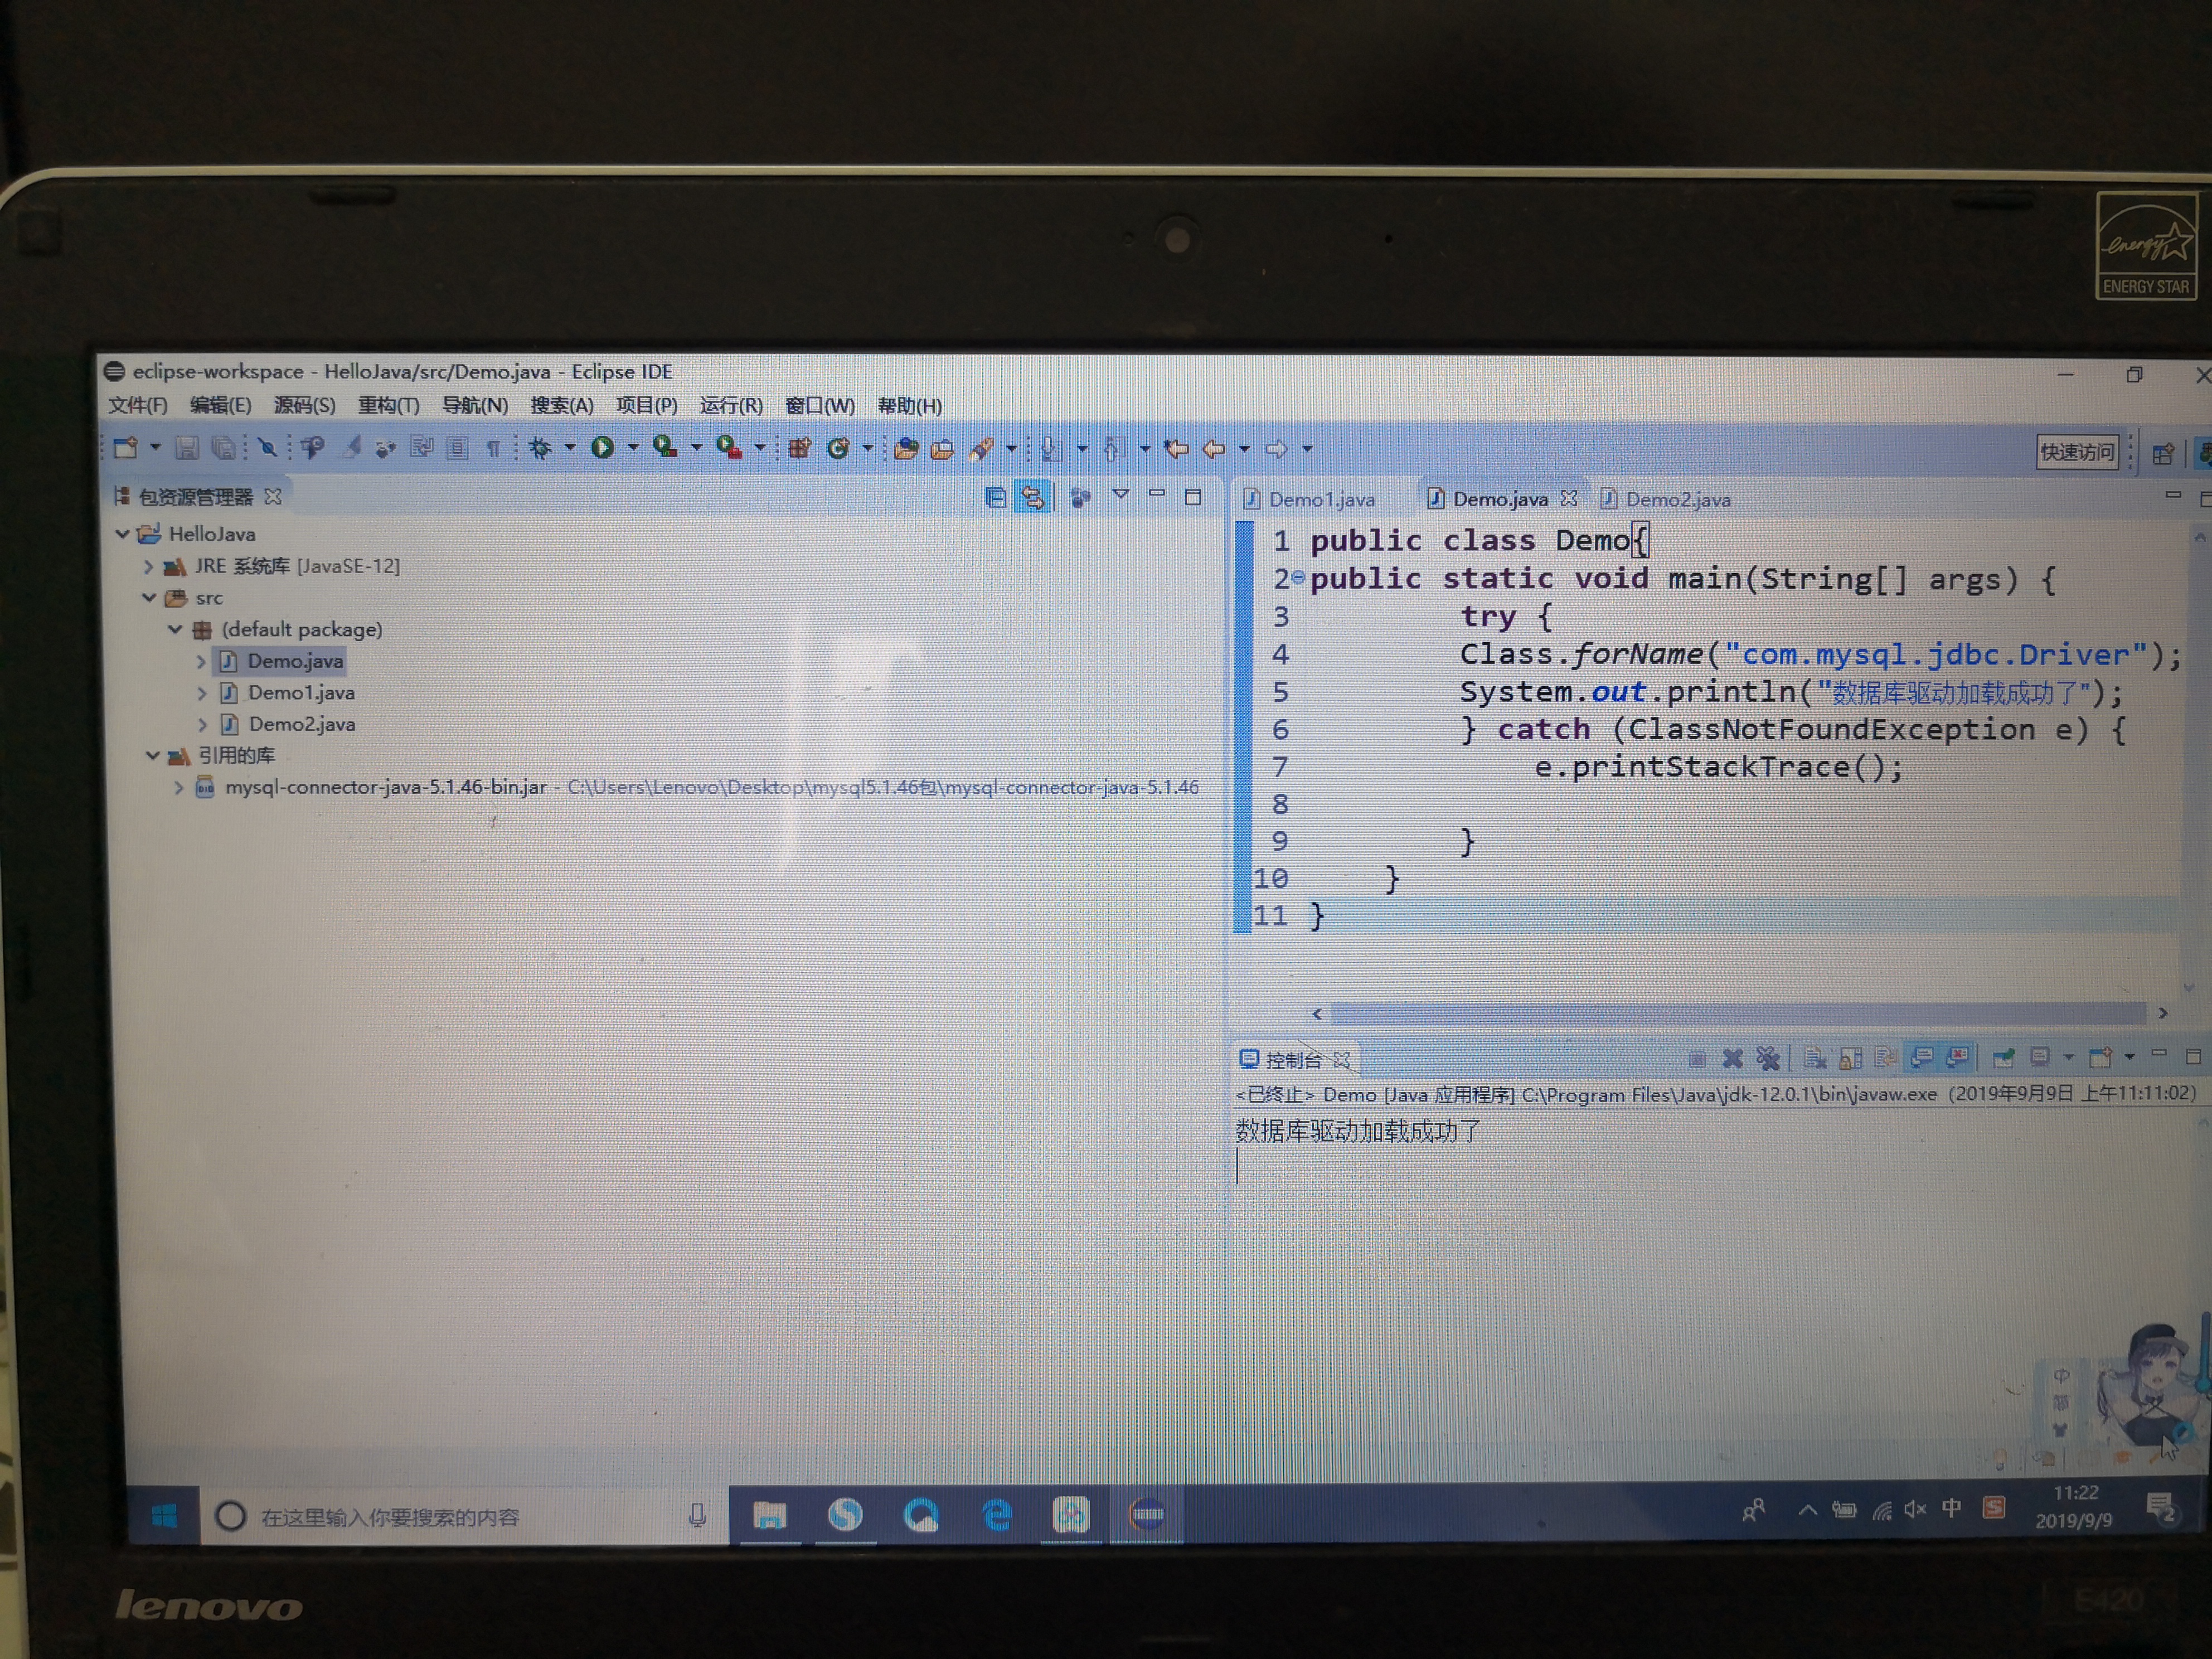
Task: Toggle Show Console on Standard Out
Action: tap(1921, 1057)
